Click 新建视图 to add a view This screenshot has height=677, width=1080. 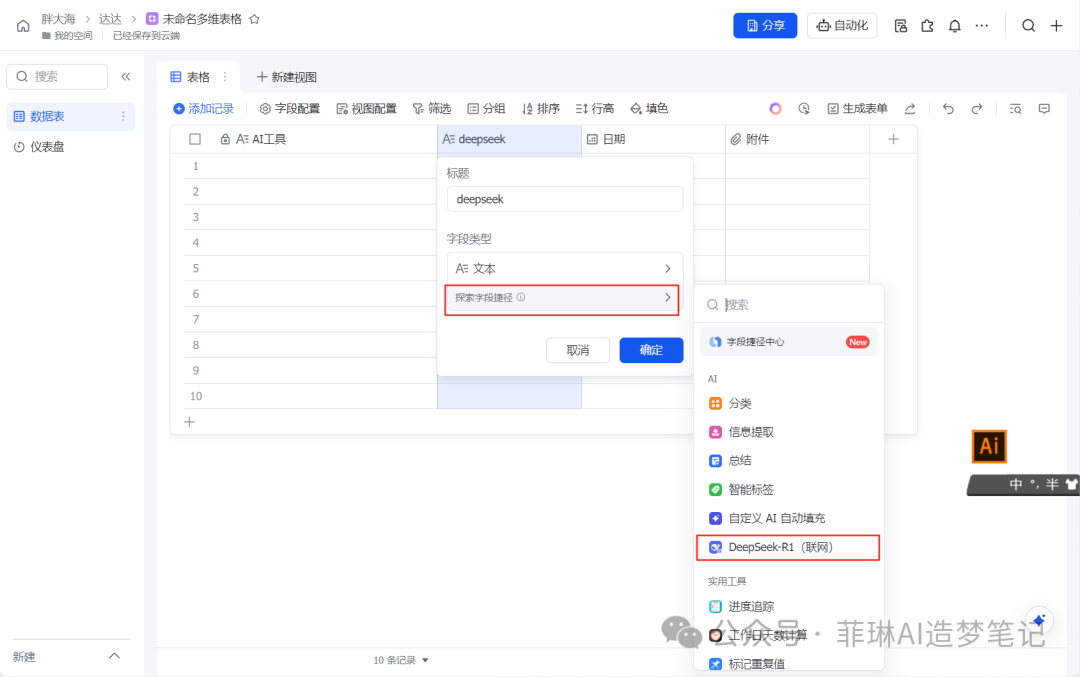pos(287,77)
